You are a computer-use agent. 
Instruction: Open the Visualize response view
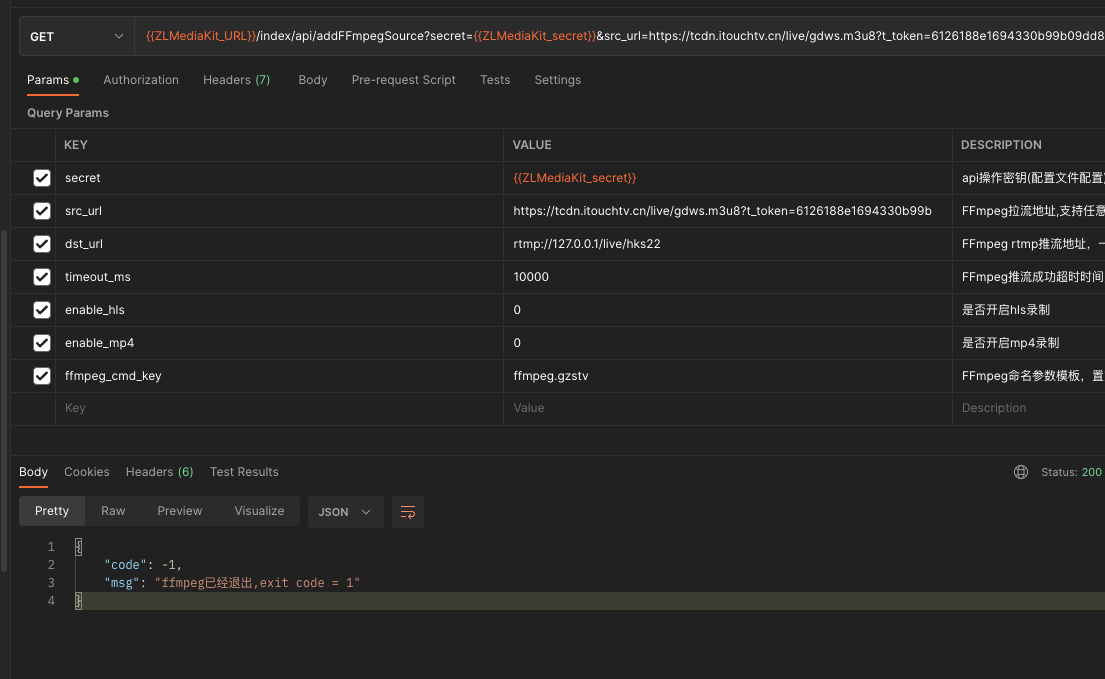tap(259, 511)
